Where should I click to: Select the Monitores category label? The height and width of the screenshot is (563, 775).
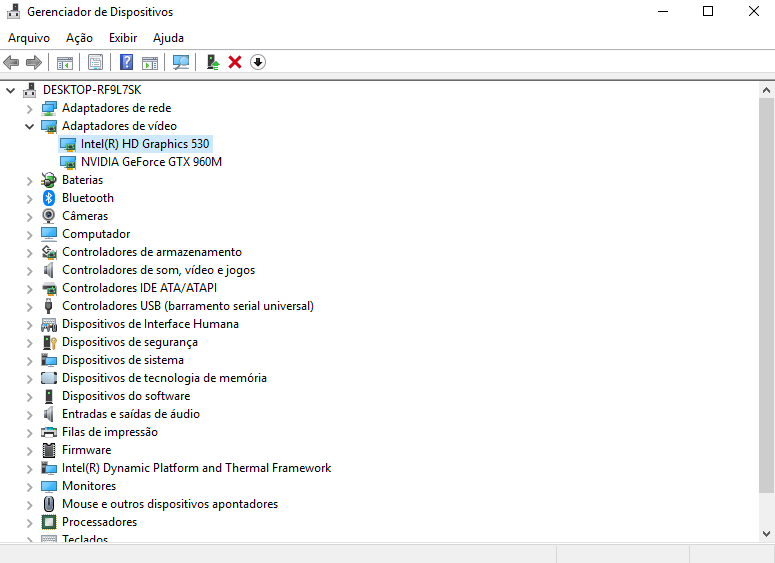tap(89, 486)
